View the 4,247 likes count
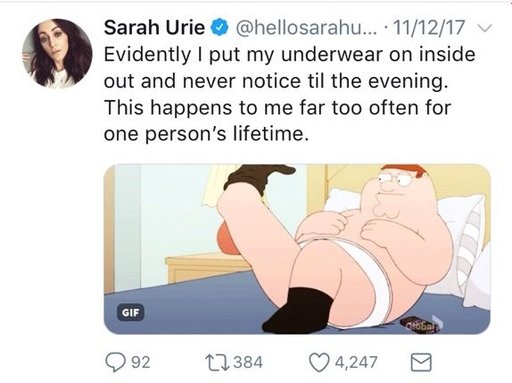512x383 pixels. 356,362
